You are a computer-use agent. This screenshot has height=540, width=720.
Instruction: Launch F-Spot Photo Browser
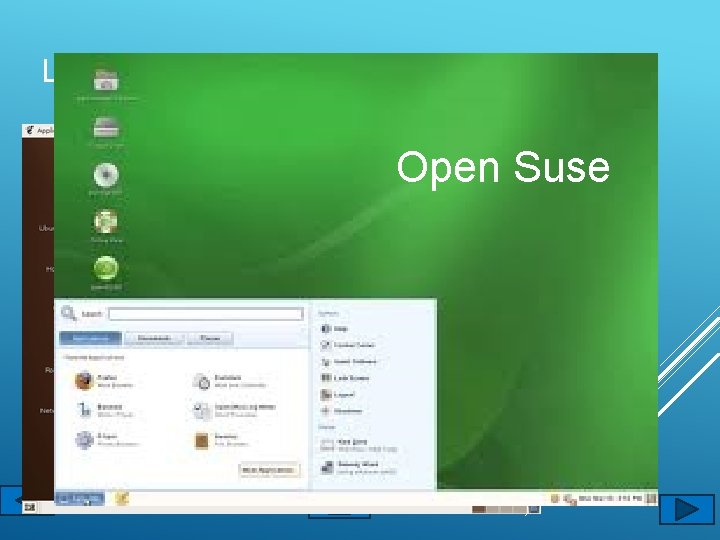pos(107,439)
